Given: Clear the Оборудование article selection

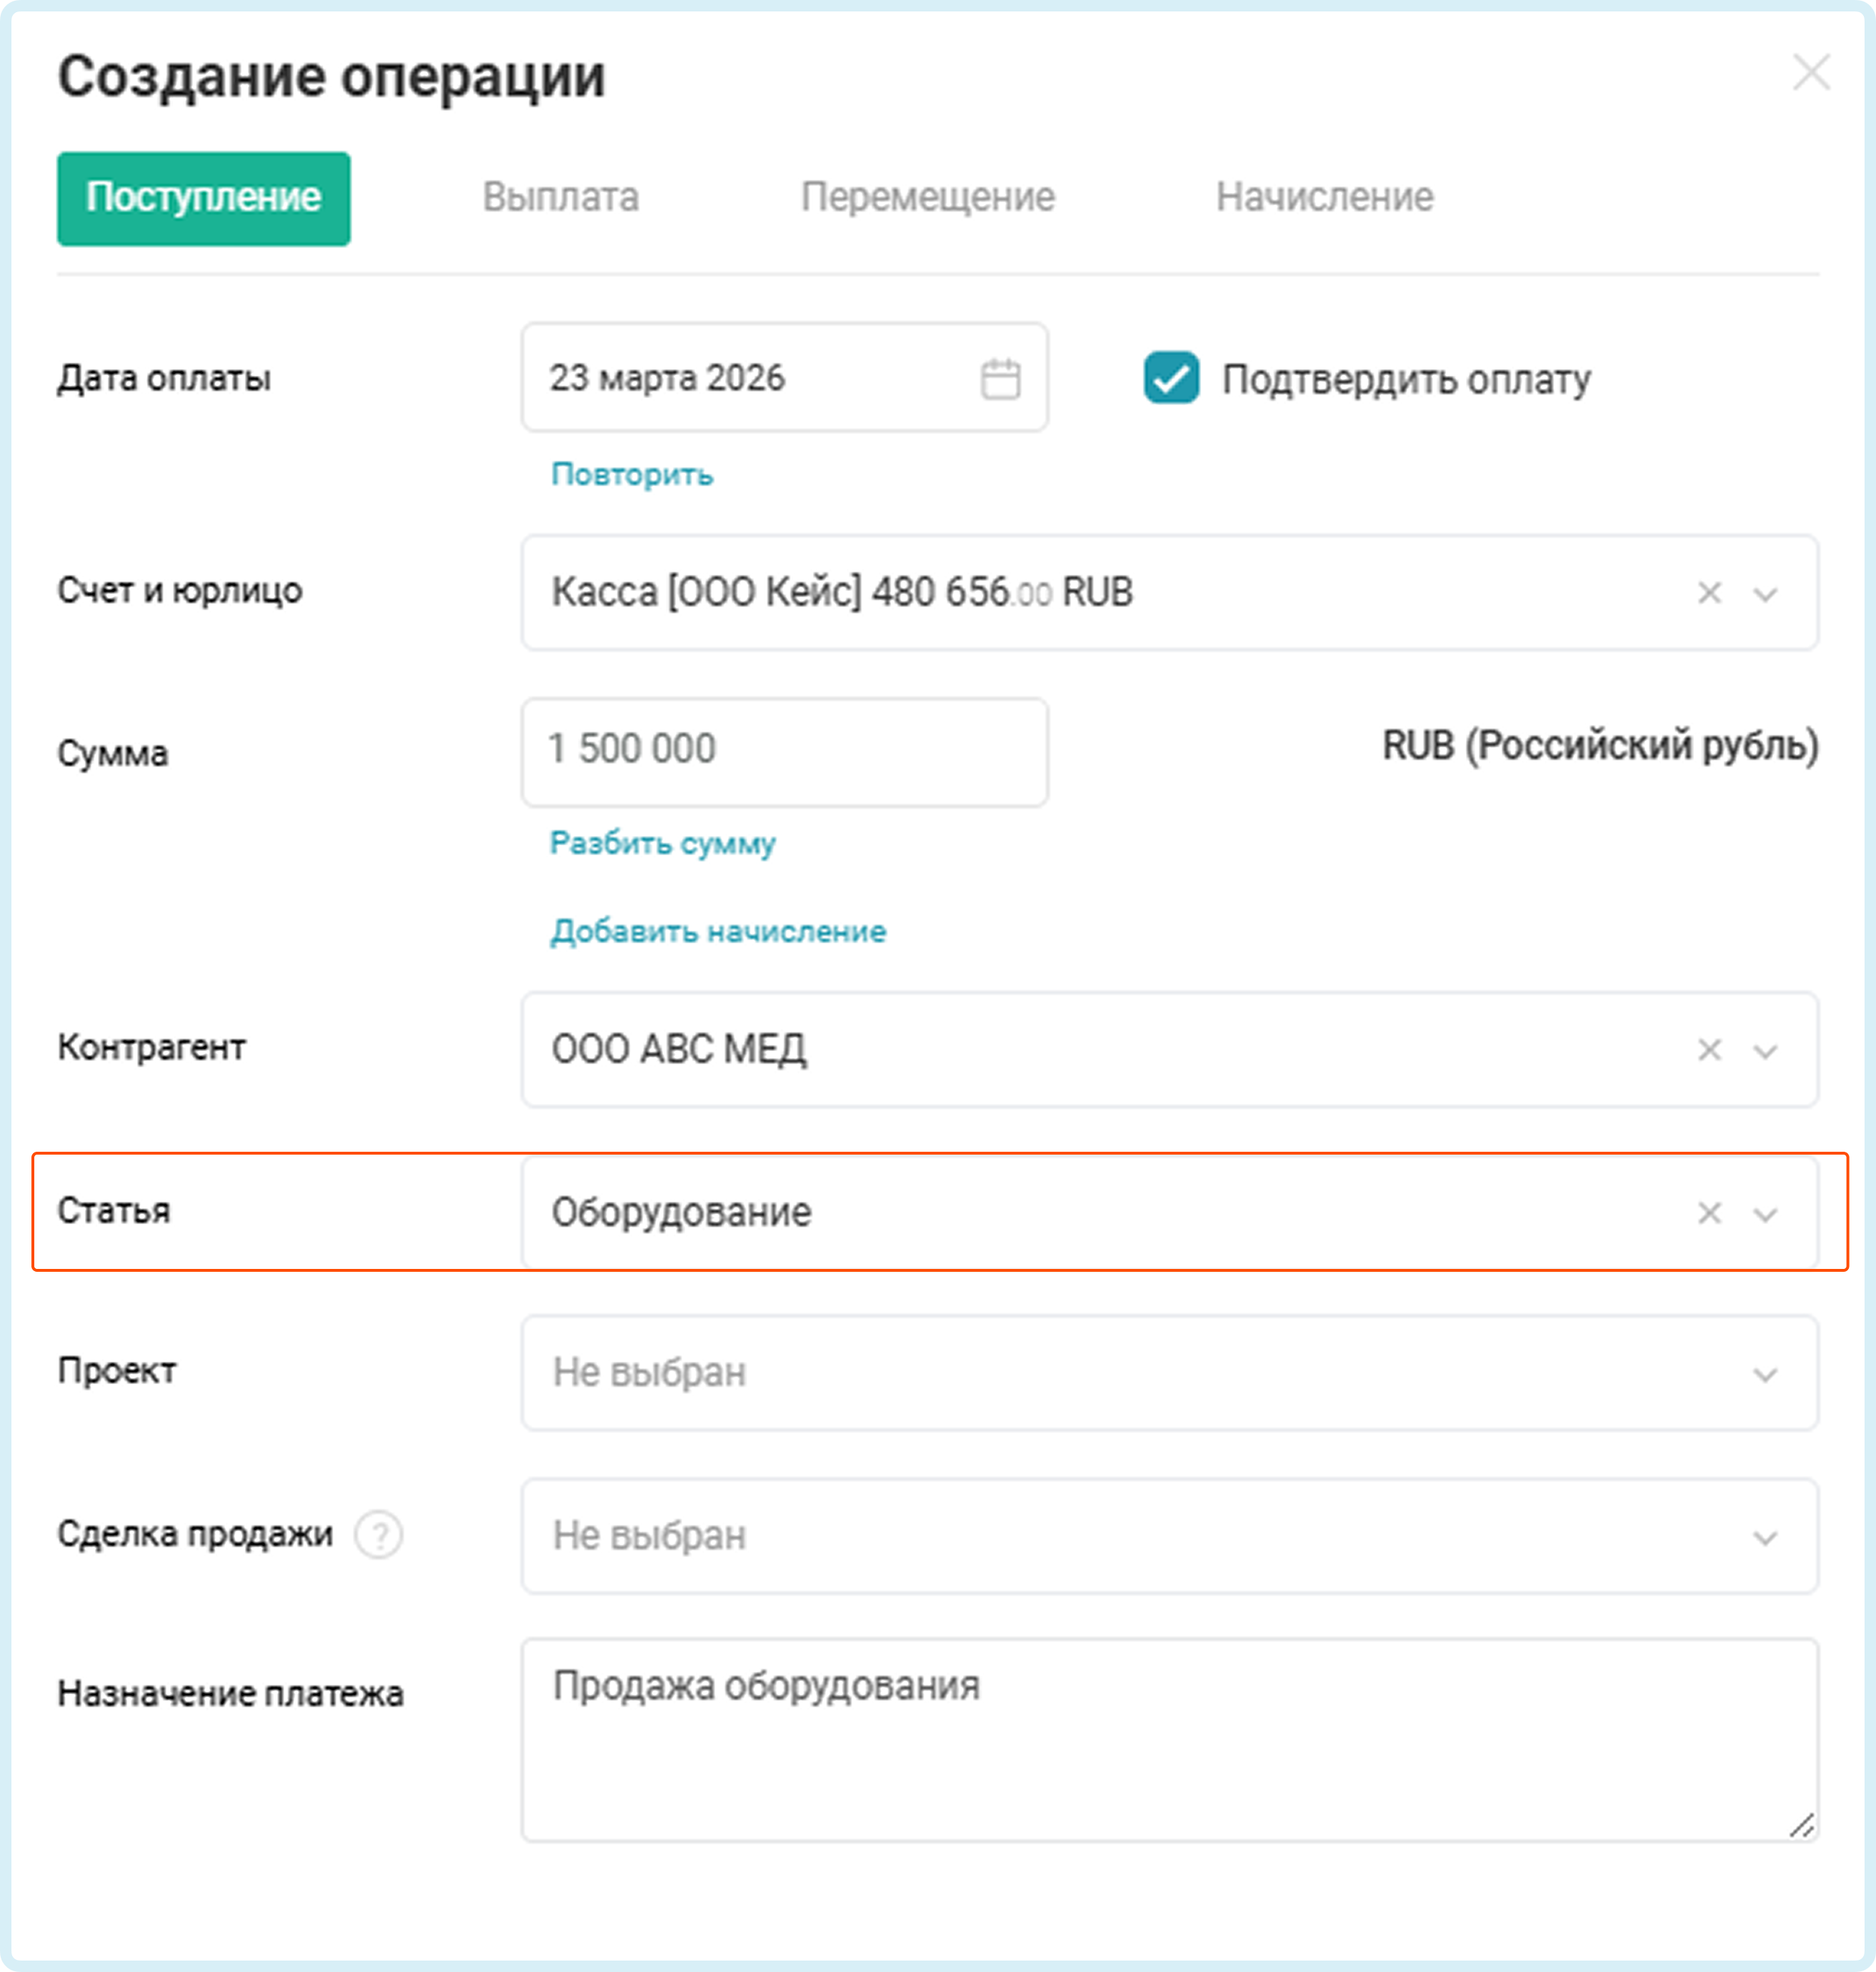Looking at the screenshot, I should (x=1709, y=1213).
